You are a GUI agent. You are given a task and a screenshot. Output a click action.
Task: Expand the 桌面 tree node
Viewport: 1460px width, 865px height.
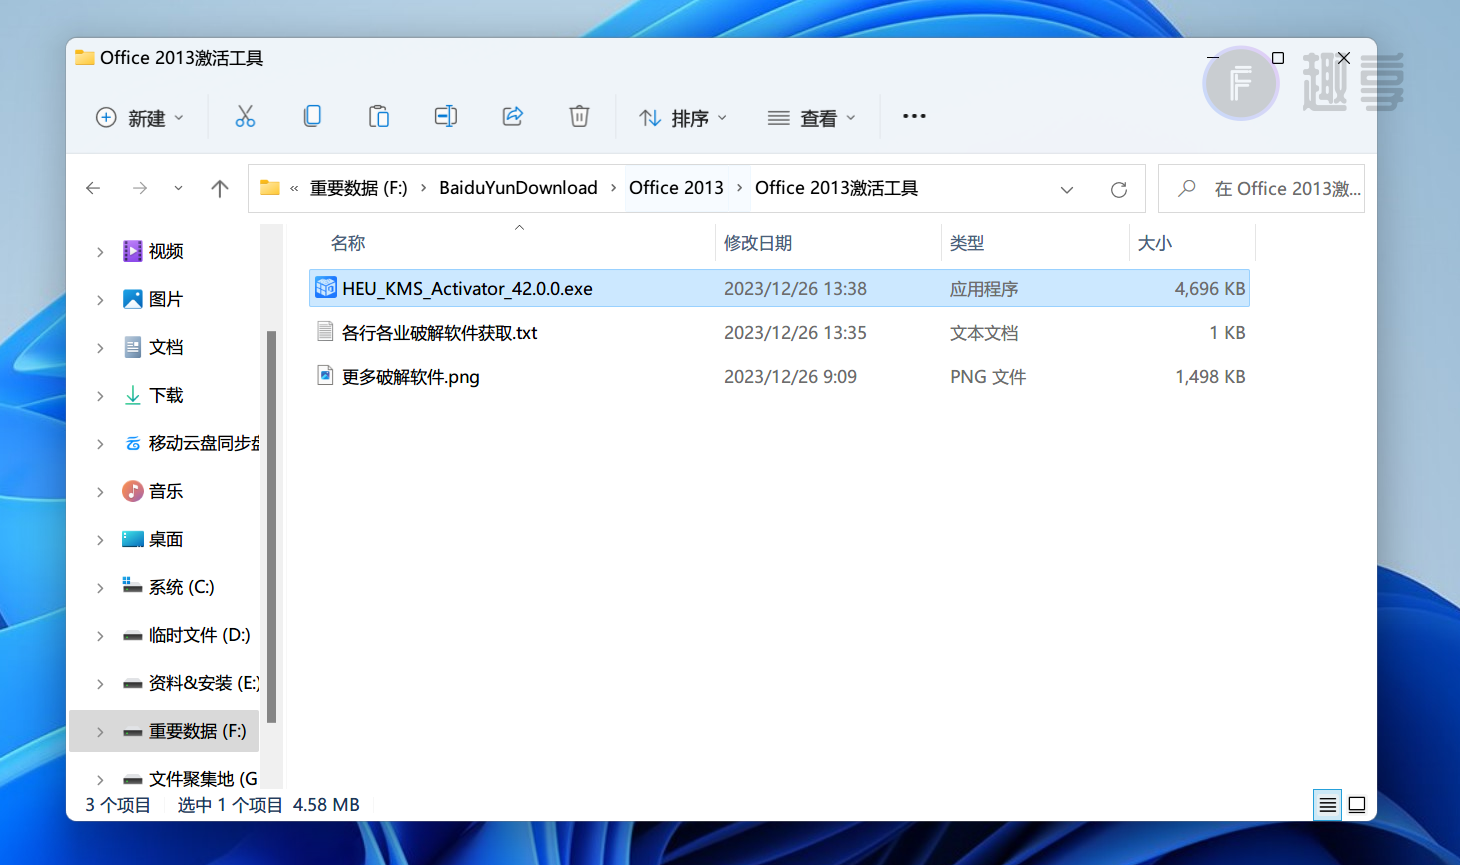(100, 540)
